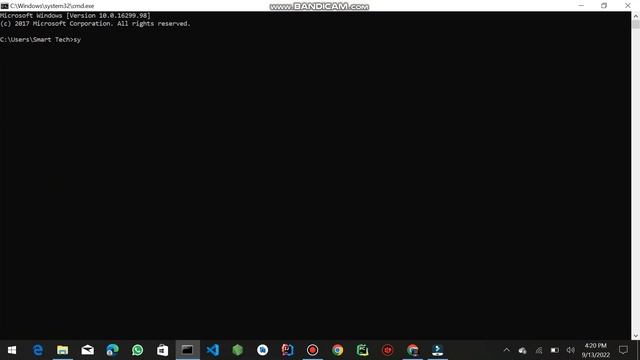
Task: Open the cloud sync tray icon
Action: 522,350
